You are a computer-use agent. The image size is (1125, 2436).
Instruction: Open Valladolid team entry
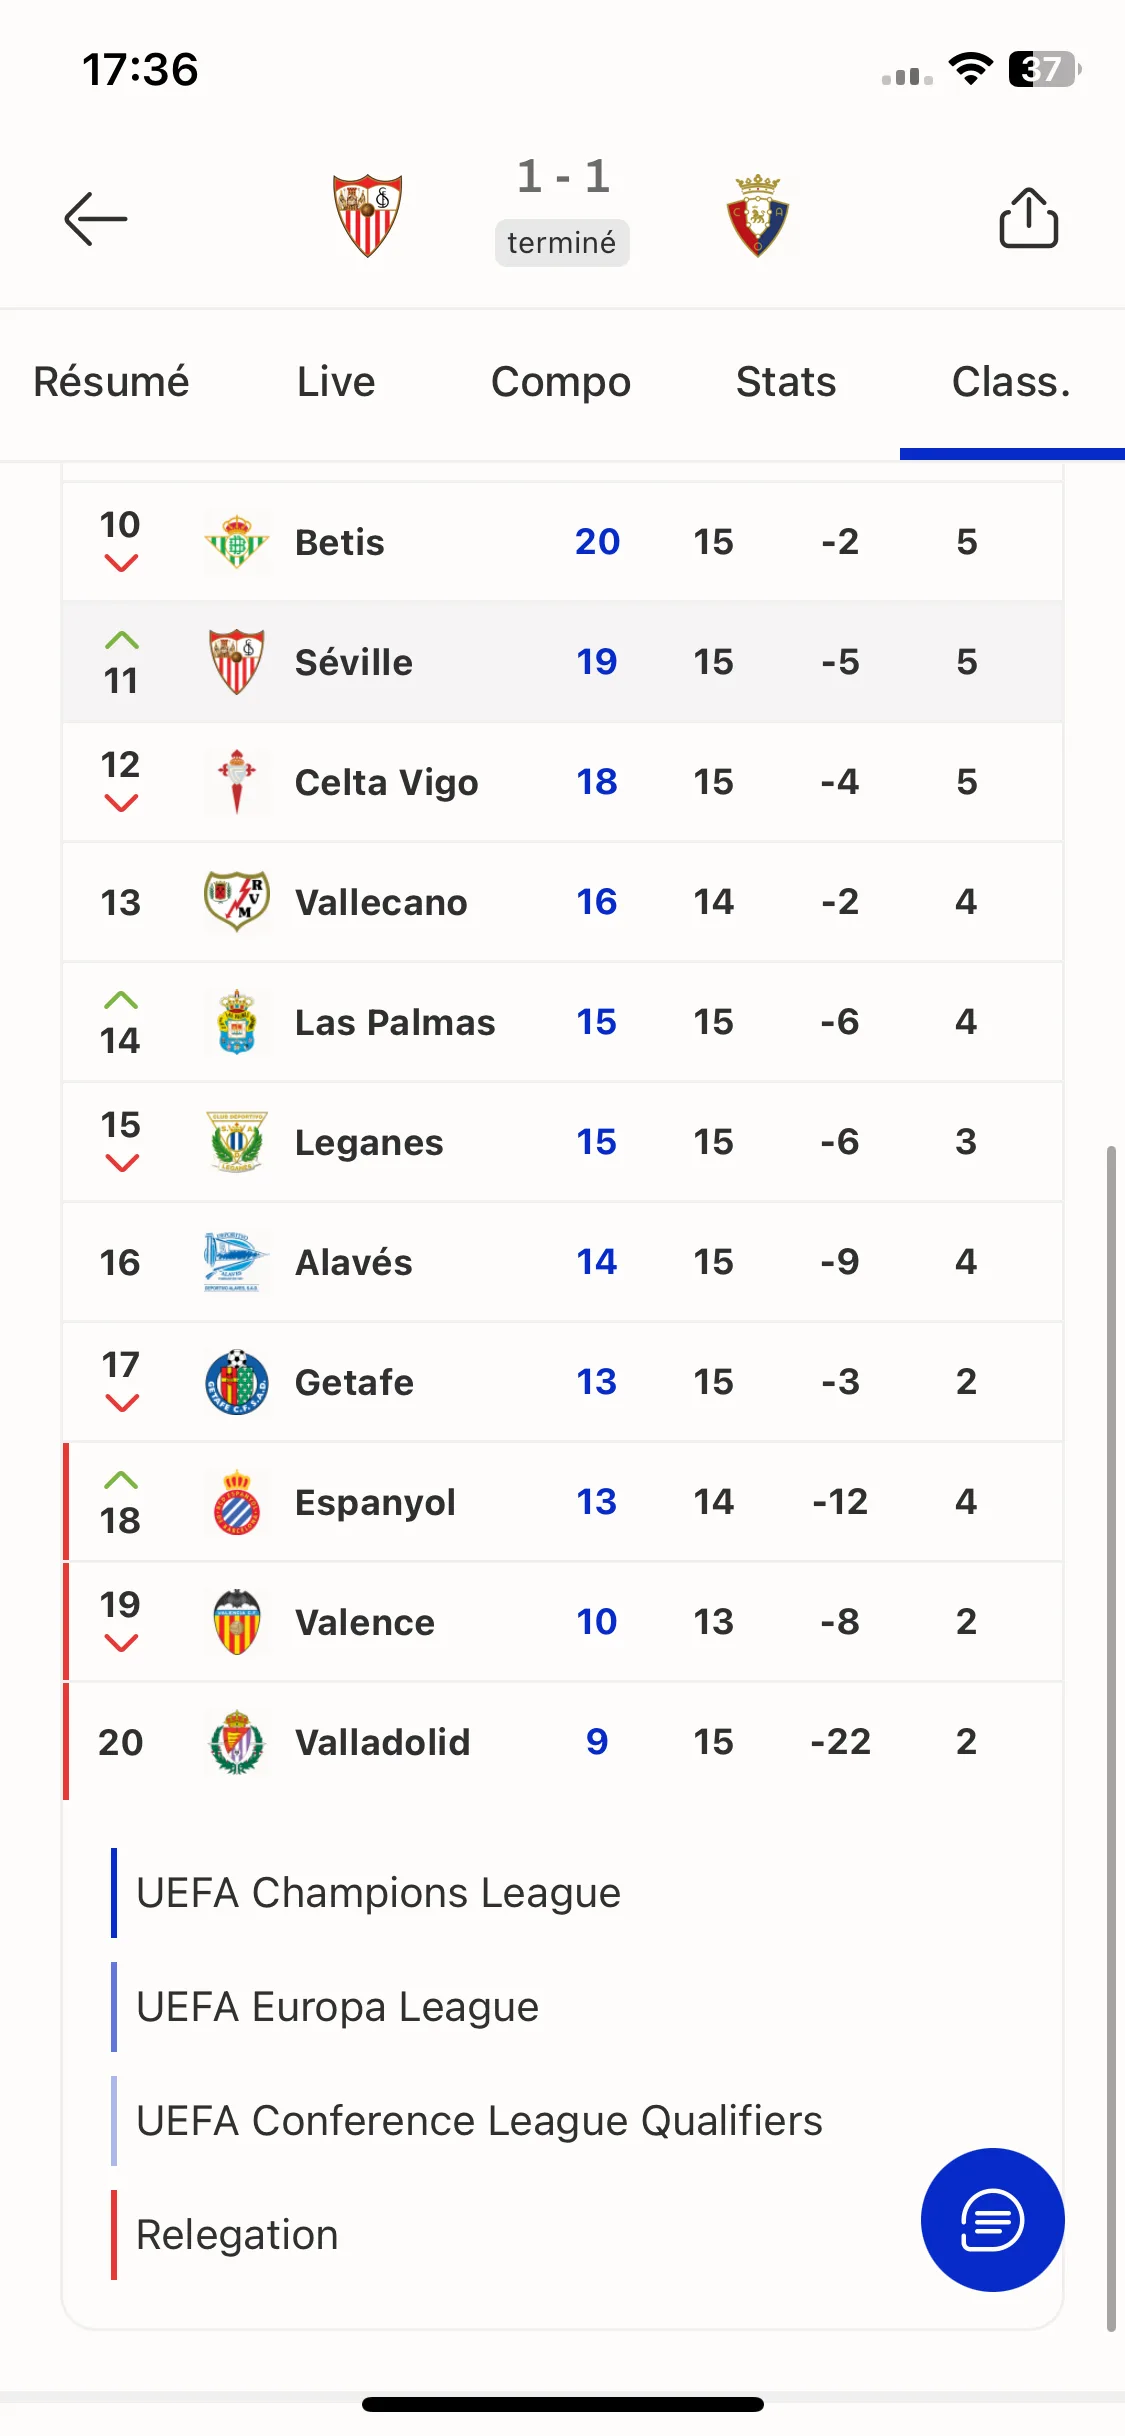pyautogui.click(x=562, y=1742)
